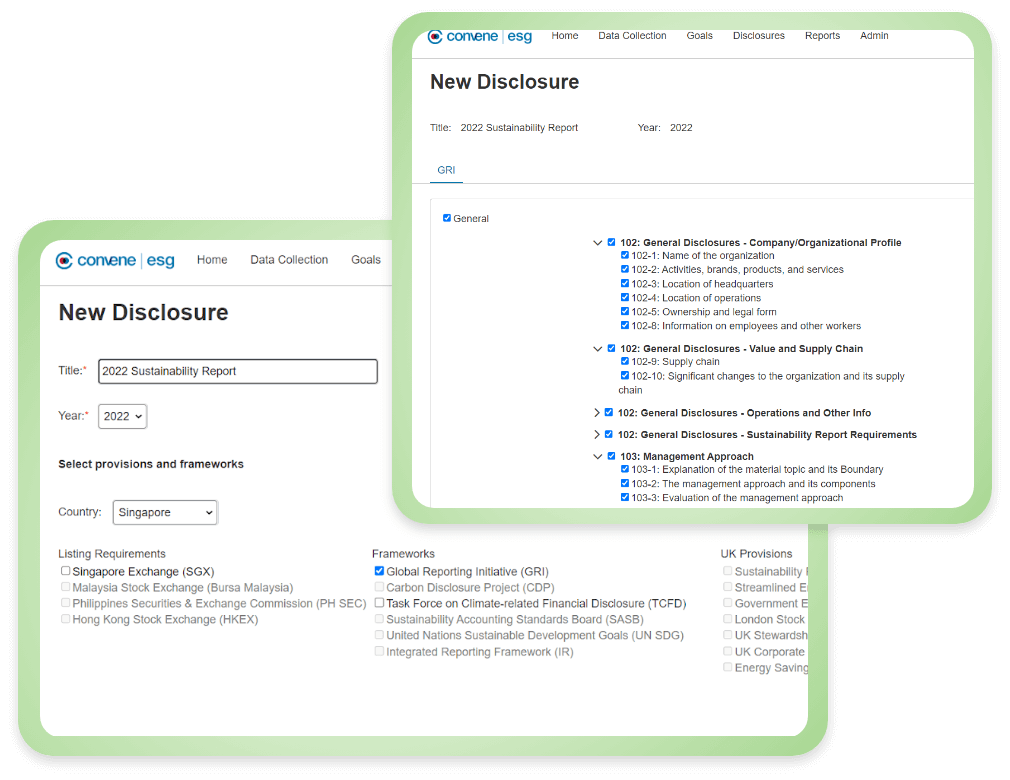Open the Admin menu item
The image size is (1010, 780).
[874, 36]
